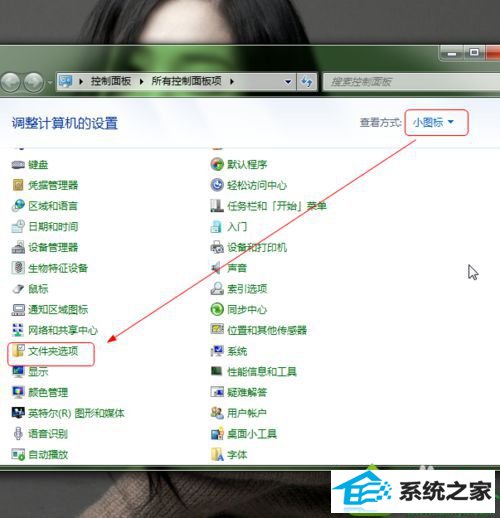Screen dimensions: 500x518
Task: Expand the arrow after 所有控制面板项
Action: coord(232,81)
